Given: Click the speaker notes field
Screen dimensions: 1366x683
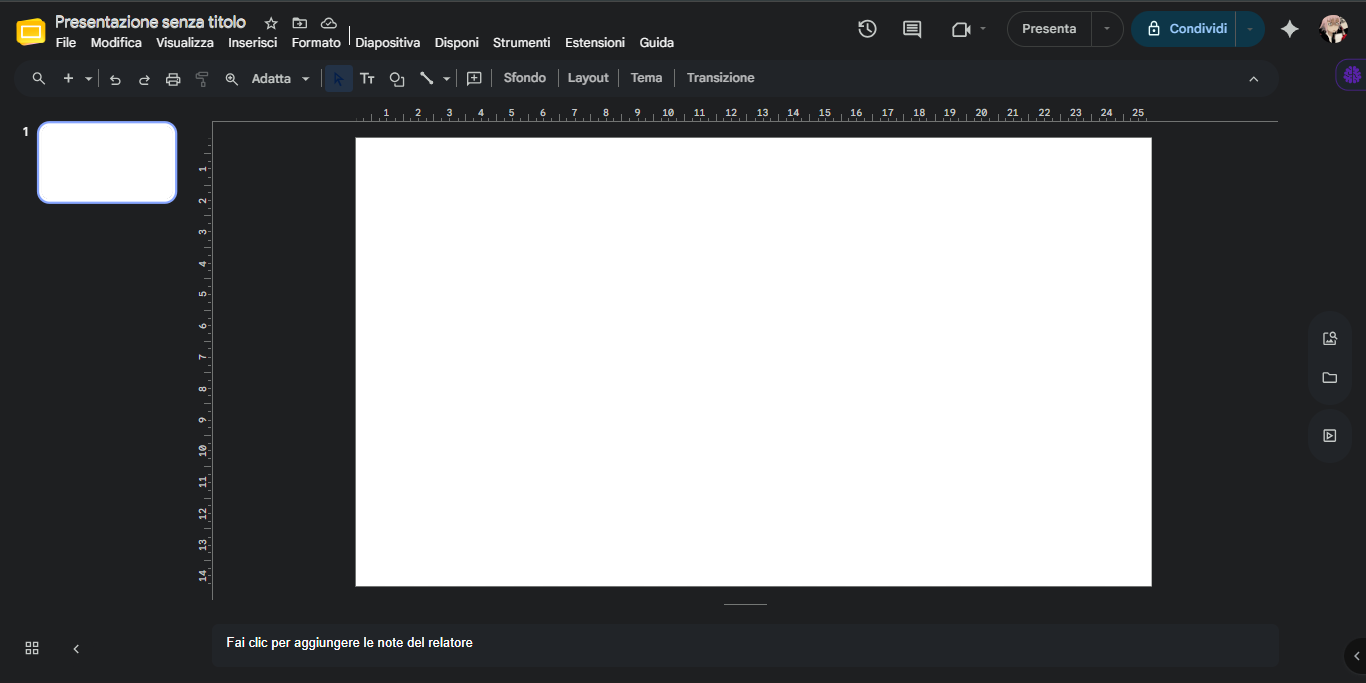Looking at the screenshot, I should click(x=745, y=645).
